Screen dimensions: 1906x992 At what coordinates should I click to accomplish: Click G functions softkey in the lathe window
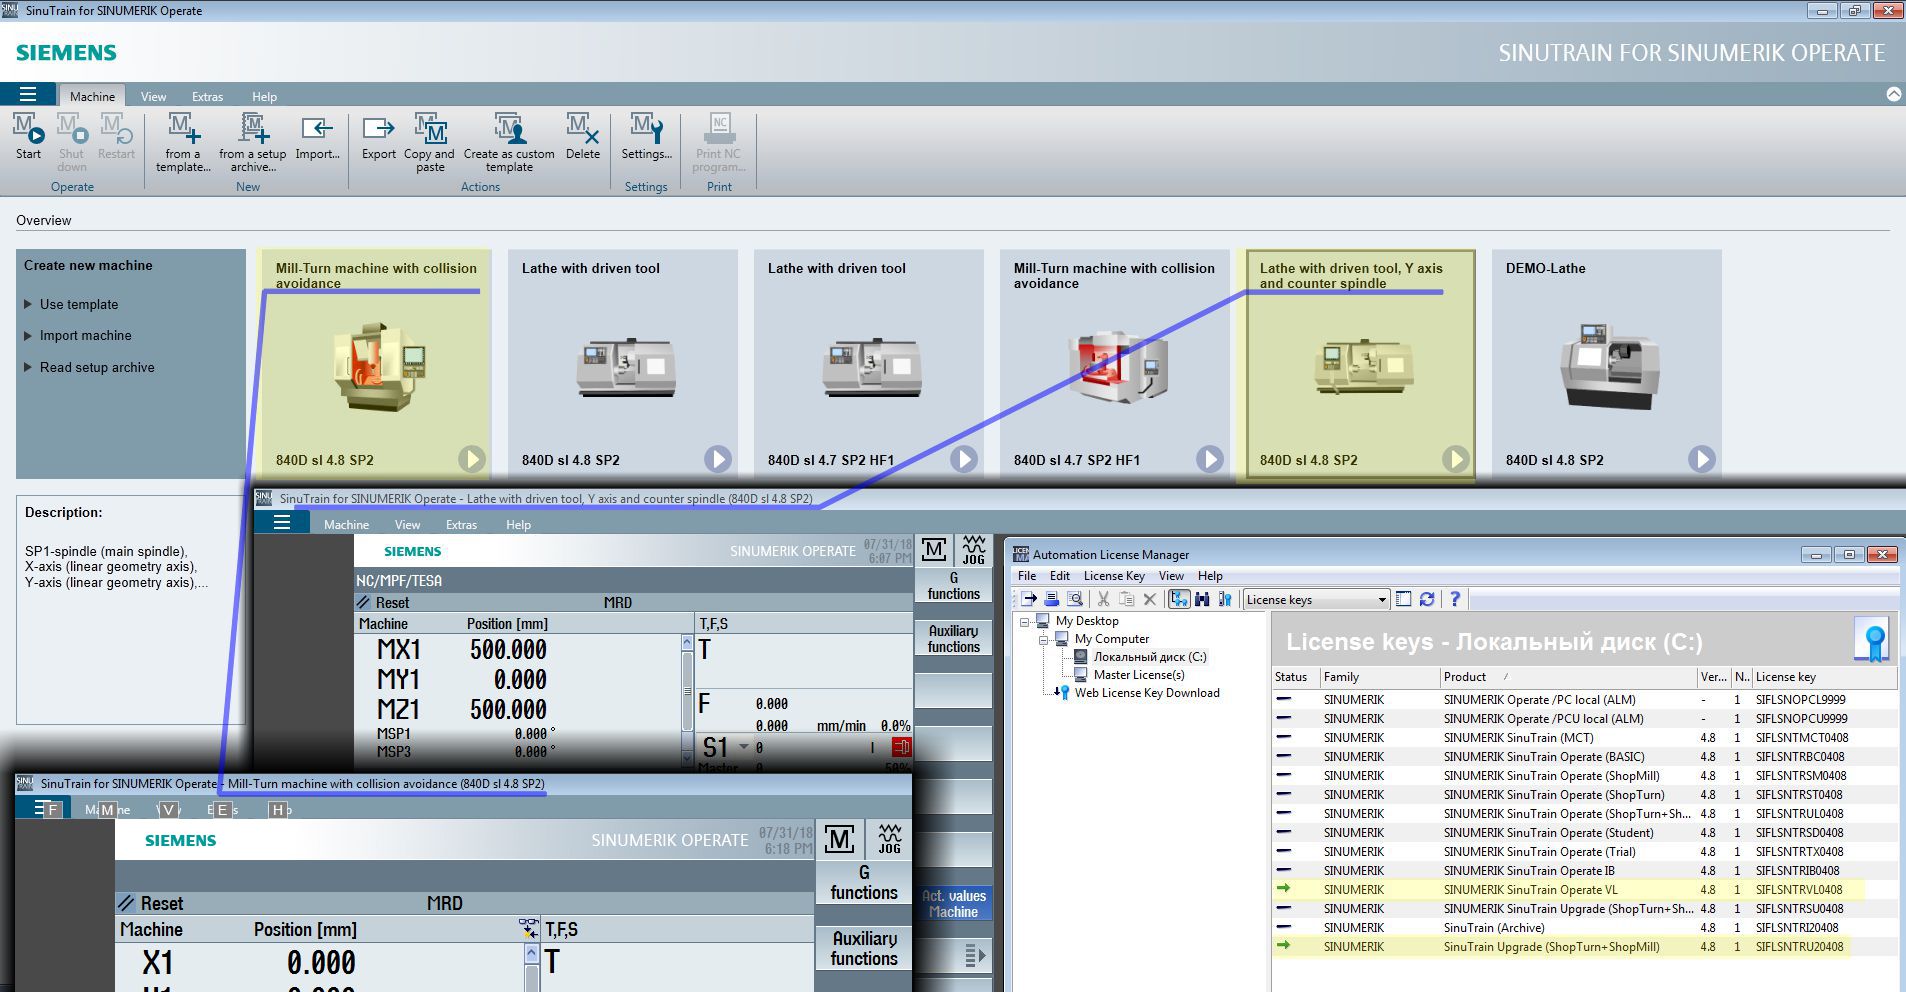point(953,586)
